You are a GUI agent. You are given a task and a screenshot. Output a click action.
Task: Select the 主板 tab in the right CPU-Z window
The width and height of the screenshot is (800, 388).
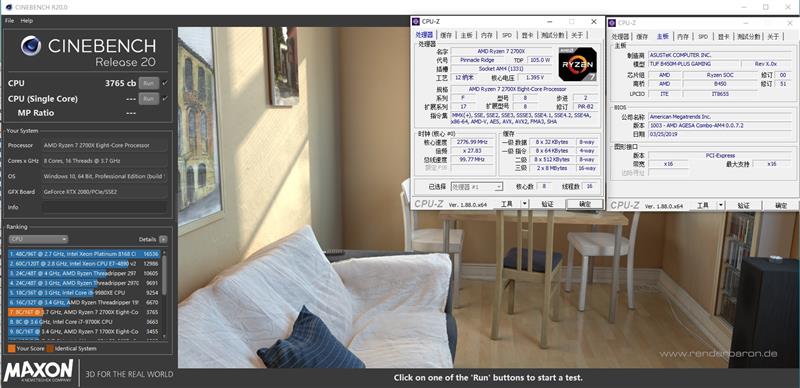[662, 36]
